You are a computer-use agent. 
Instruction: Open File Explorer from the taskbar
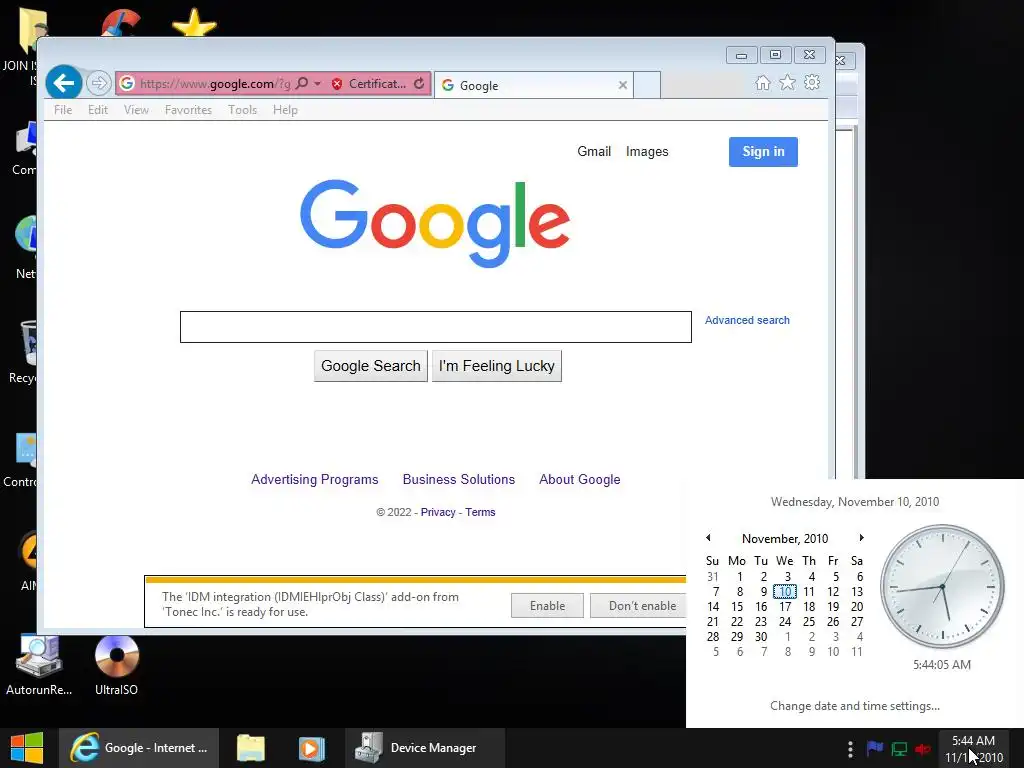click(251, 748)
